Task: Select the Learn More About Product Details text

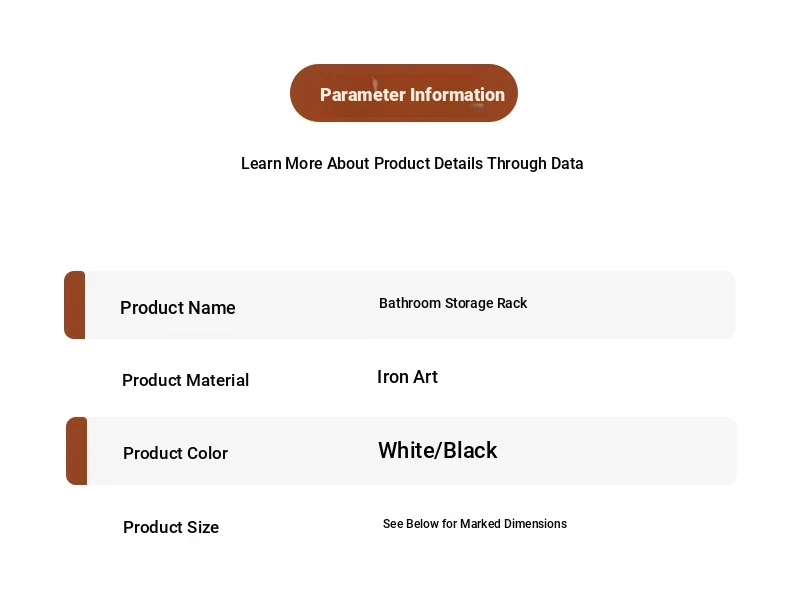Action: pyautogui.click(x=362, y=164)
